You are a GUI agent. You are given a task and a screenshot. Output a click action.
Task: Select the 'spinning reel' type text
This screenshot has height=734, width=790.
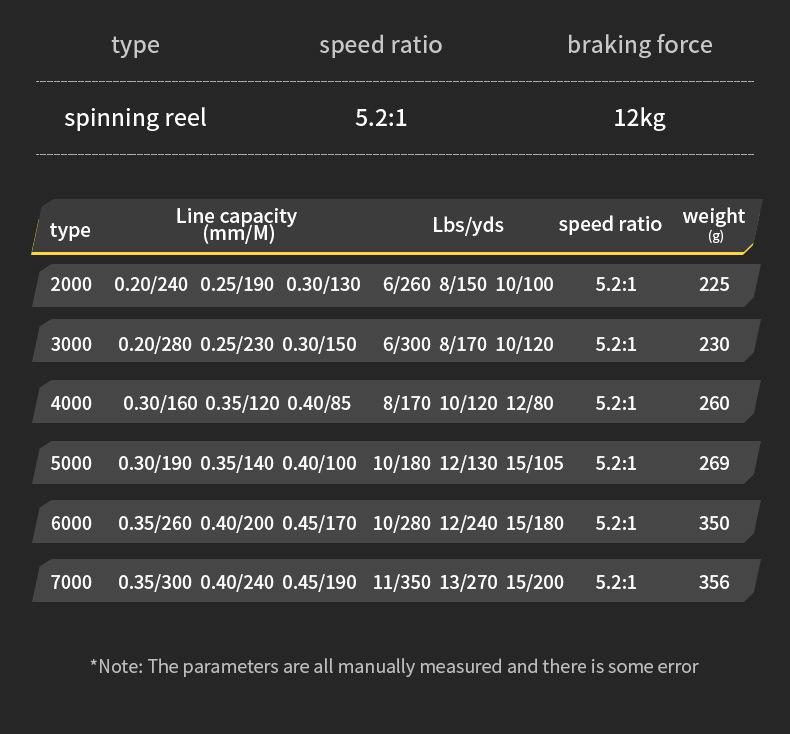135,118
